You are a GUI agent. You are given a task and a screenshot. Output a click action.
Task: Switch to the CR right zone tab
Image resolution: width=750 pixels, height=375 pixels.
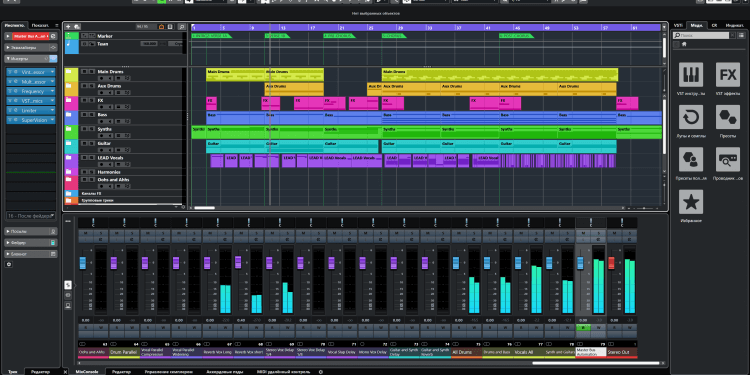(x=714, y=25)
